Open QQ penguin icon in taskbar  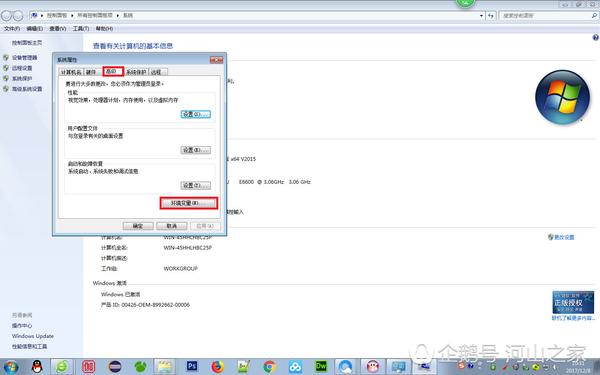(x=37, y=367)
